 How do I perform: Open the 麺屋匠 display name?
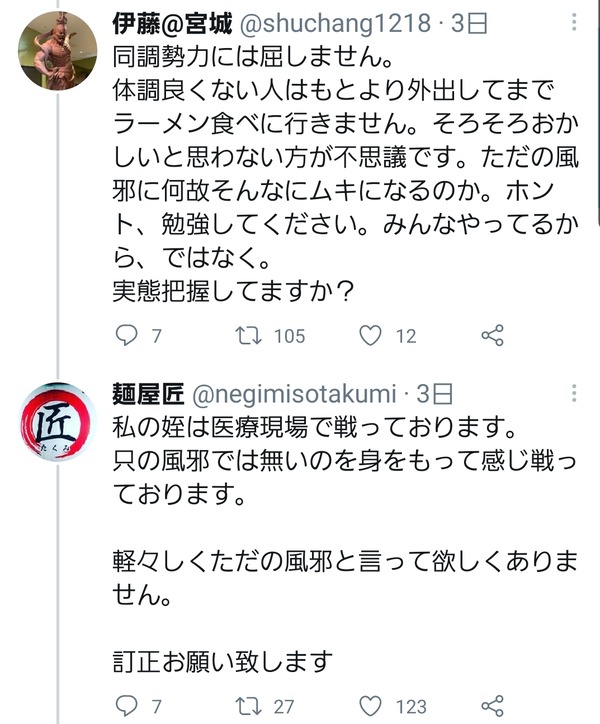point(148,394)
